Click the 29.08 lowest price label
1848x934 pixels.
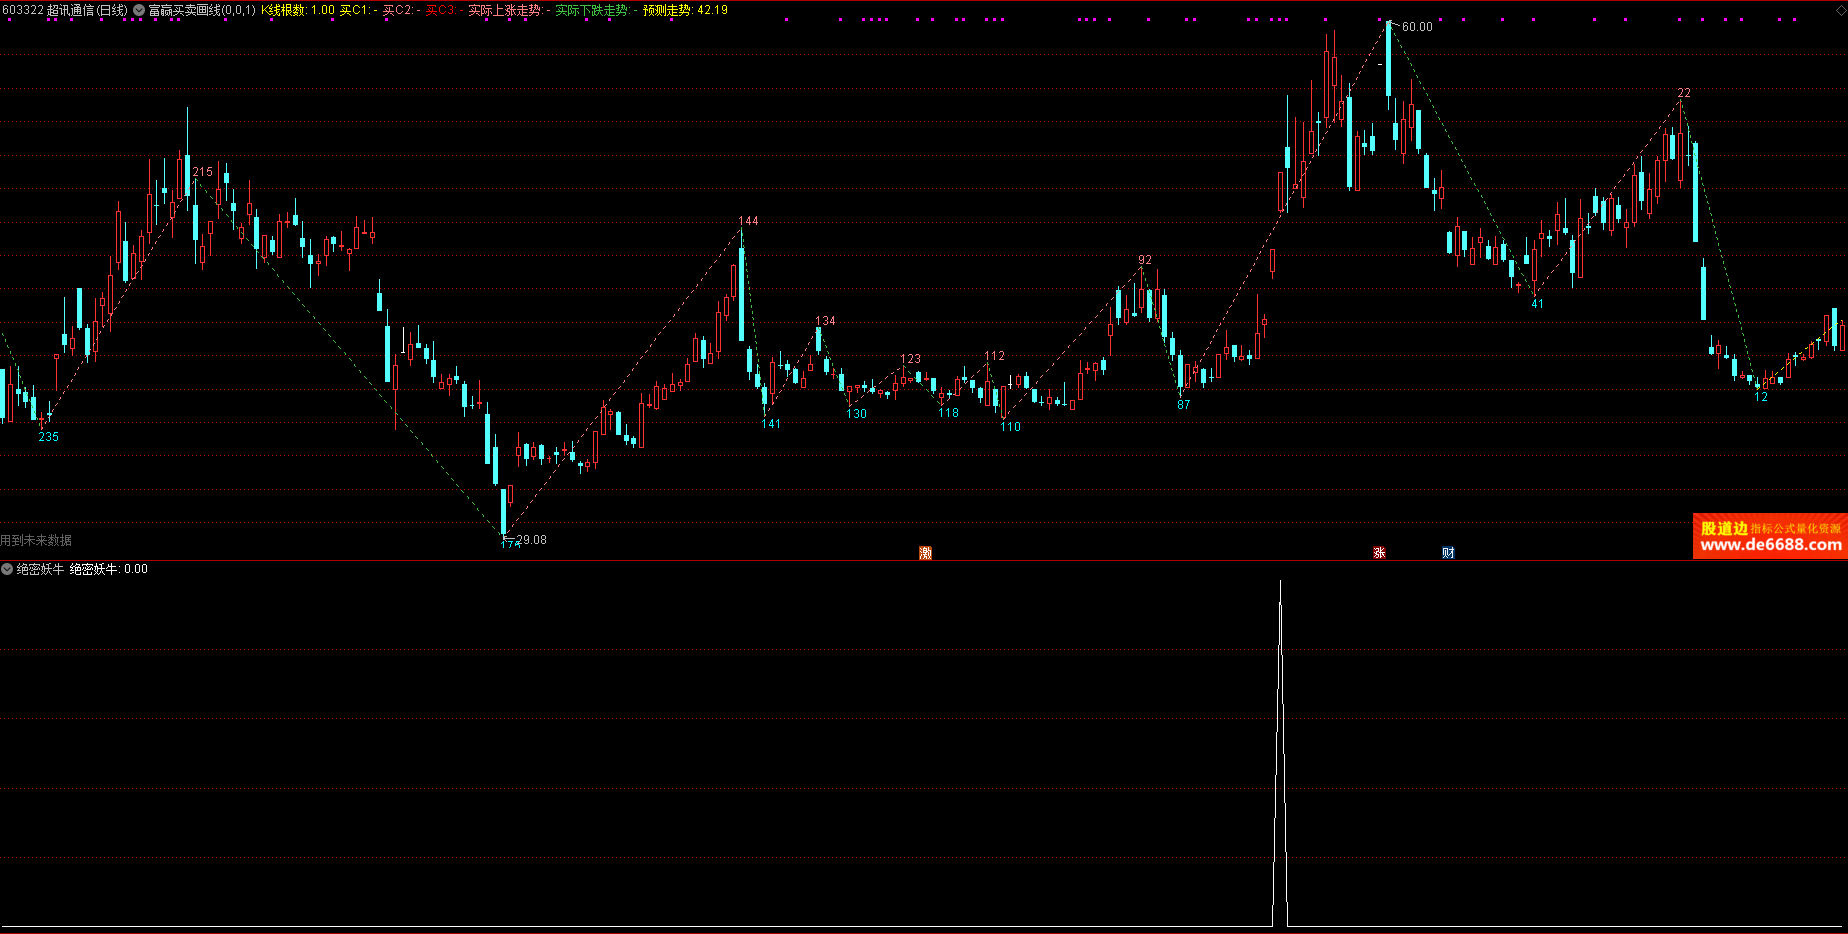pos(531,540)
